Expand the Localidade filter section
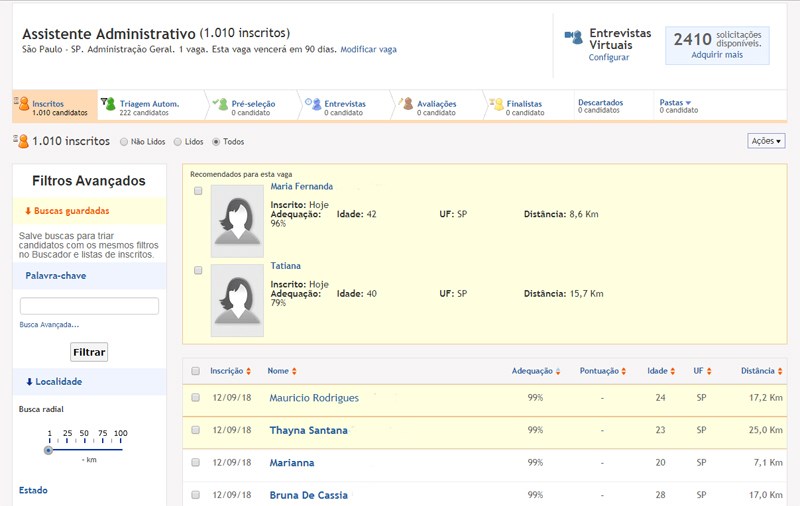This screenshot has width=800, height=506. click(89, 382)
